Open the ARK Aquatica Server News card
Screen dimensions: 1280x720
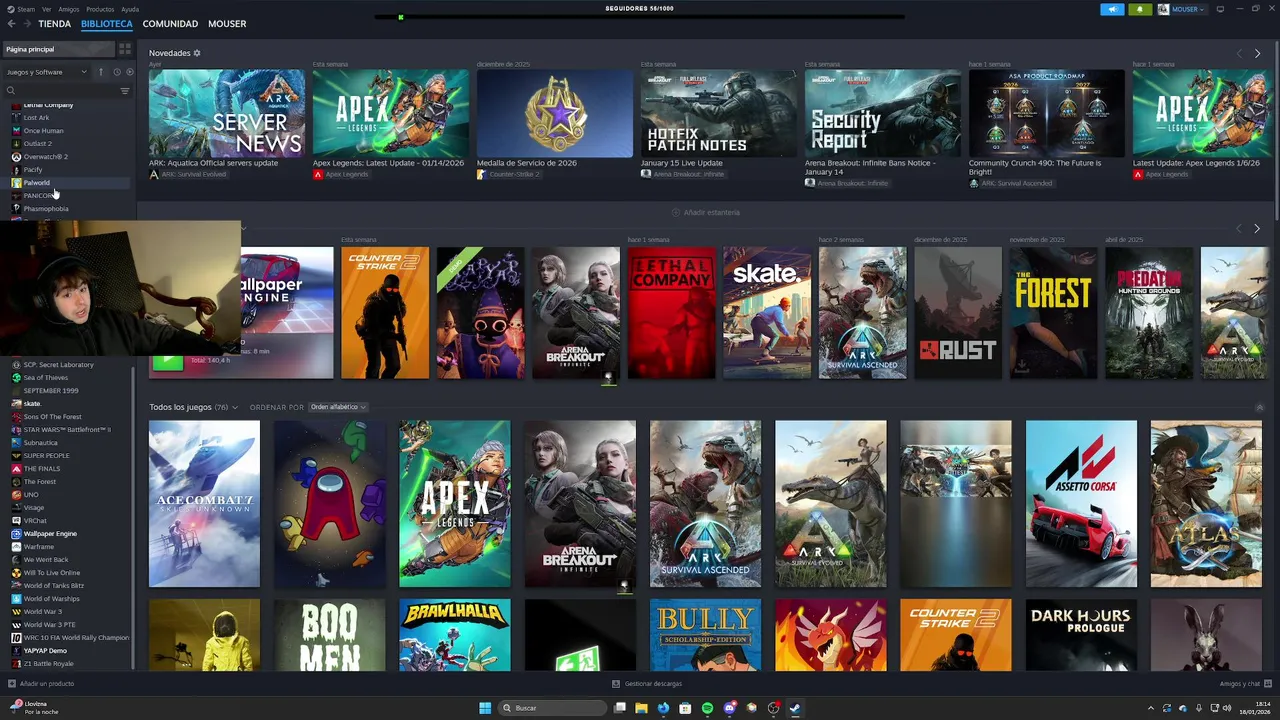tap(227, 113)
